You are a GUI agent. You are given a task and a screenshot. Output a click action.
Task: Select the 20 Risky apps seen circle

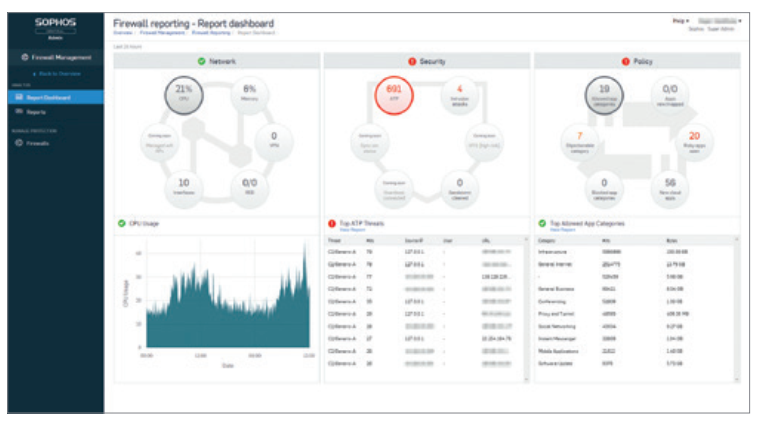click(x=694, y=142)
